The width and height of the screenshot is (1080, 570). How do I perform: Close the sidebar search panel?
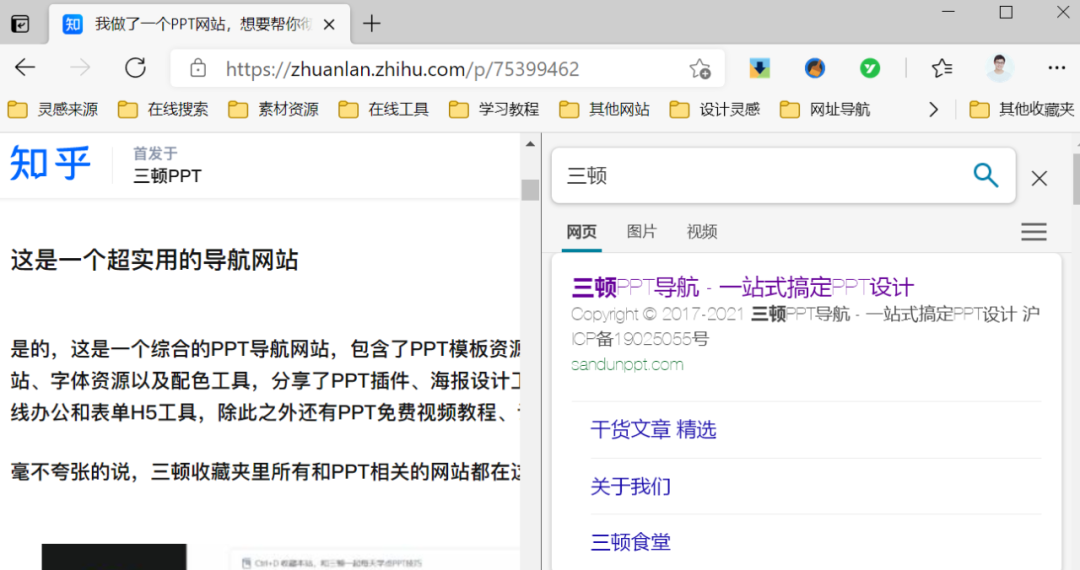pyautogui.click(x=1039, y=178)
